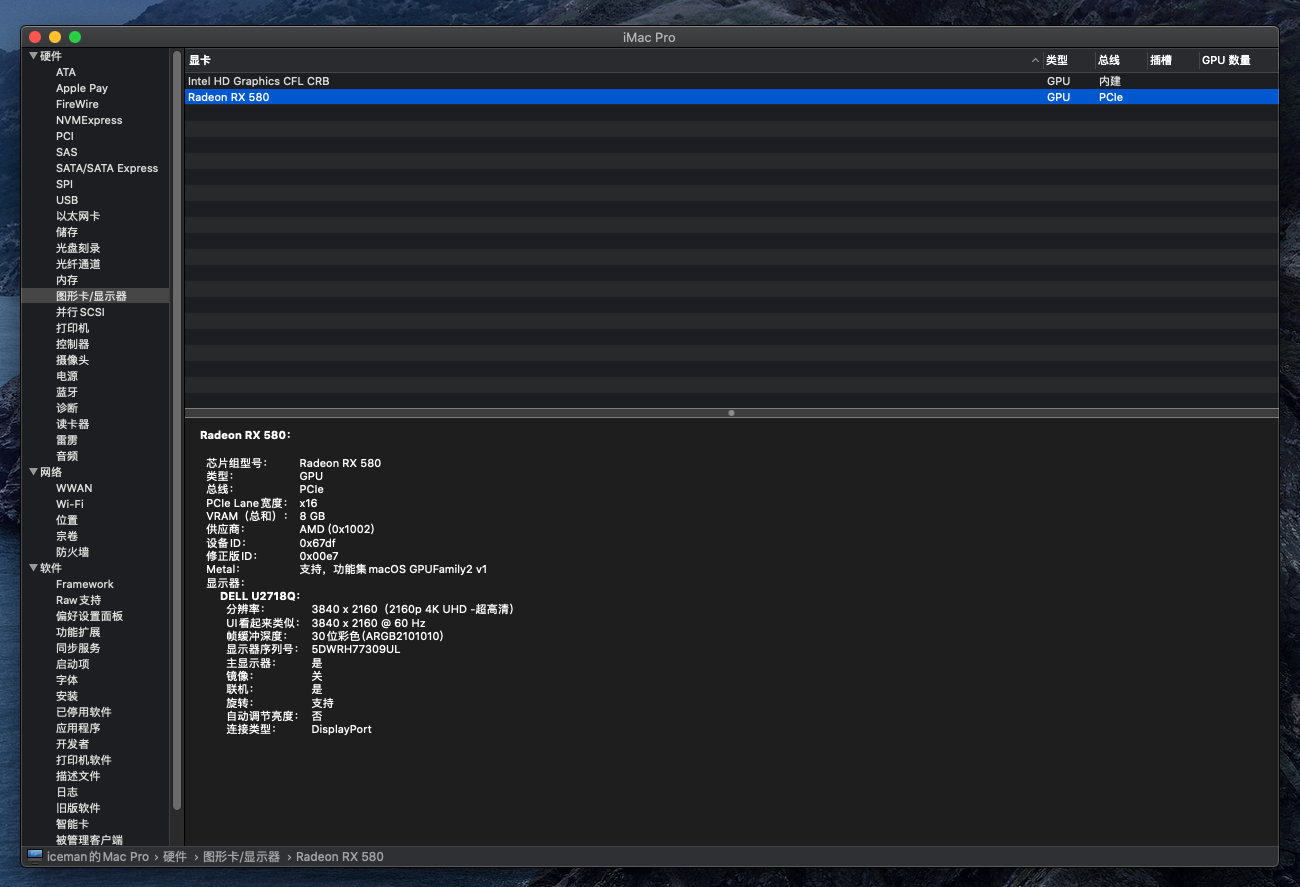Select 读卡器 in the sidebar

click(x=72, y=424)
